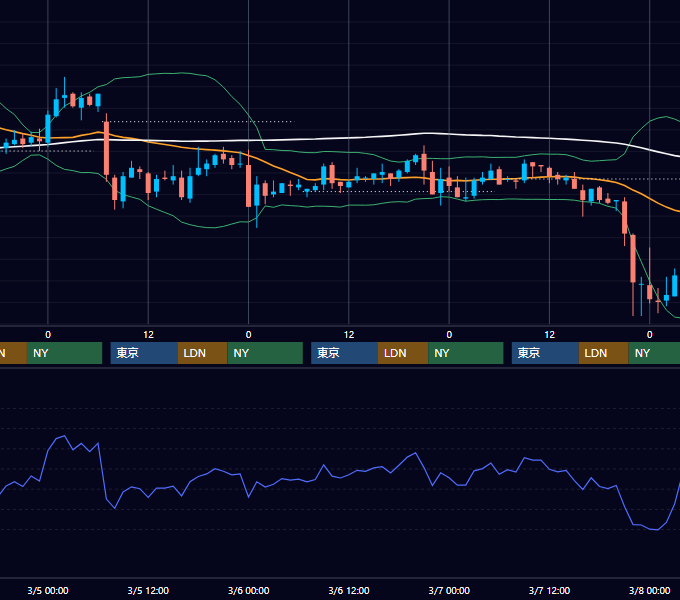Click the '3/8 00:00' date label
The image size is (680, 600).
click(649, 590)
